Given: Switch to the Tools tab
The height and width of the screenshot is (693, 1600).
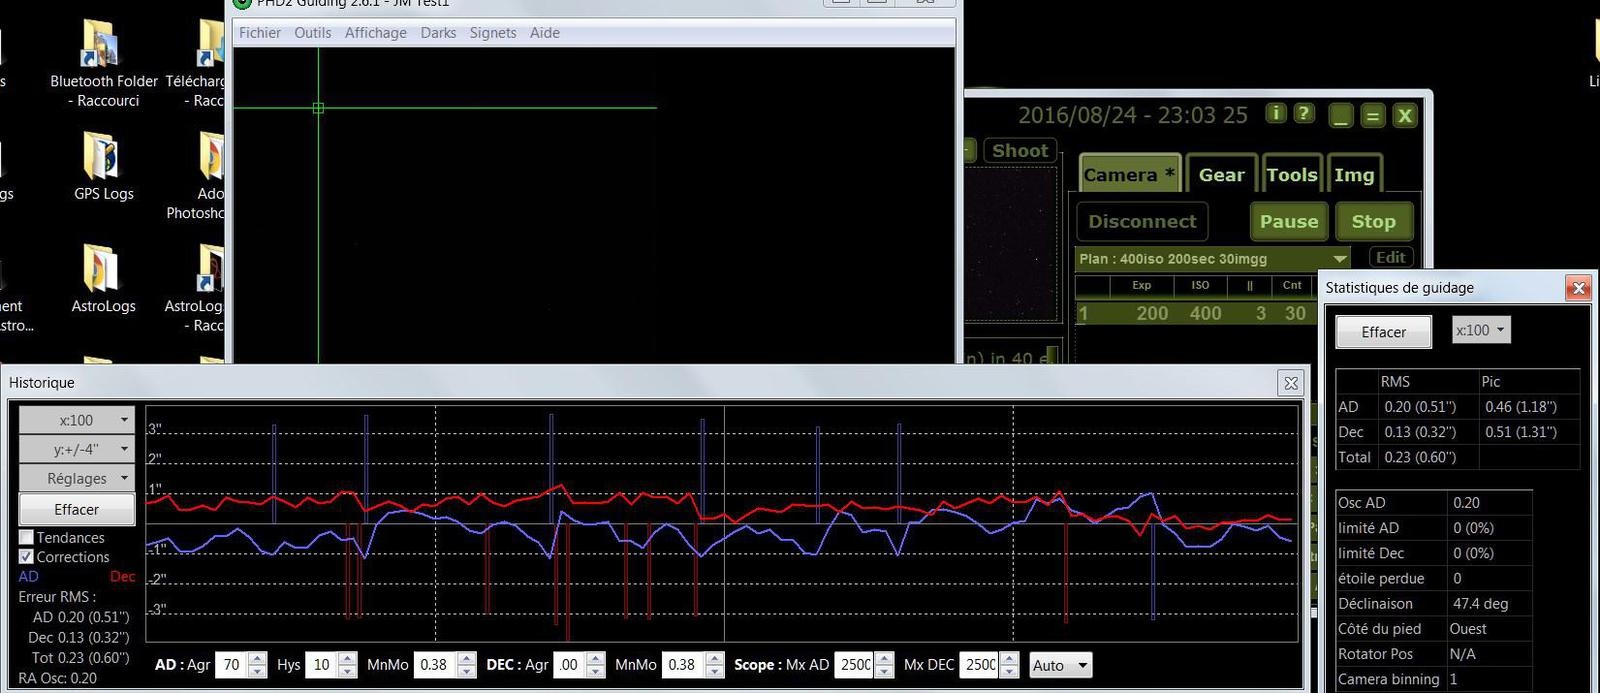Looking at the screenshot, I should [x=1292, y=175].
